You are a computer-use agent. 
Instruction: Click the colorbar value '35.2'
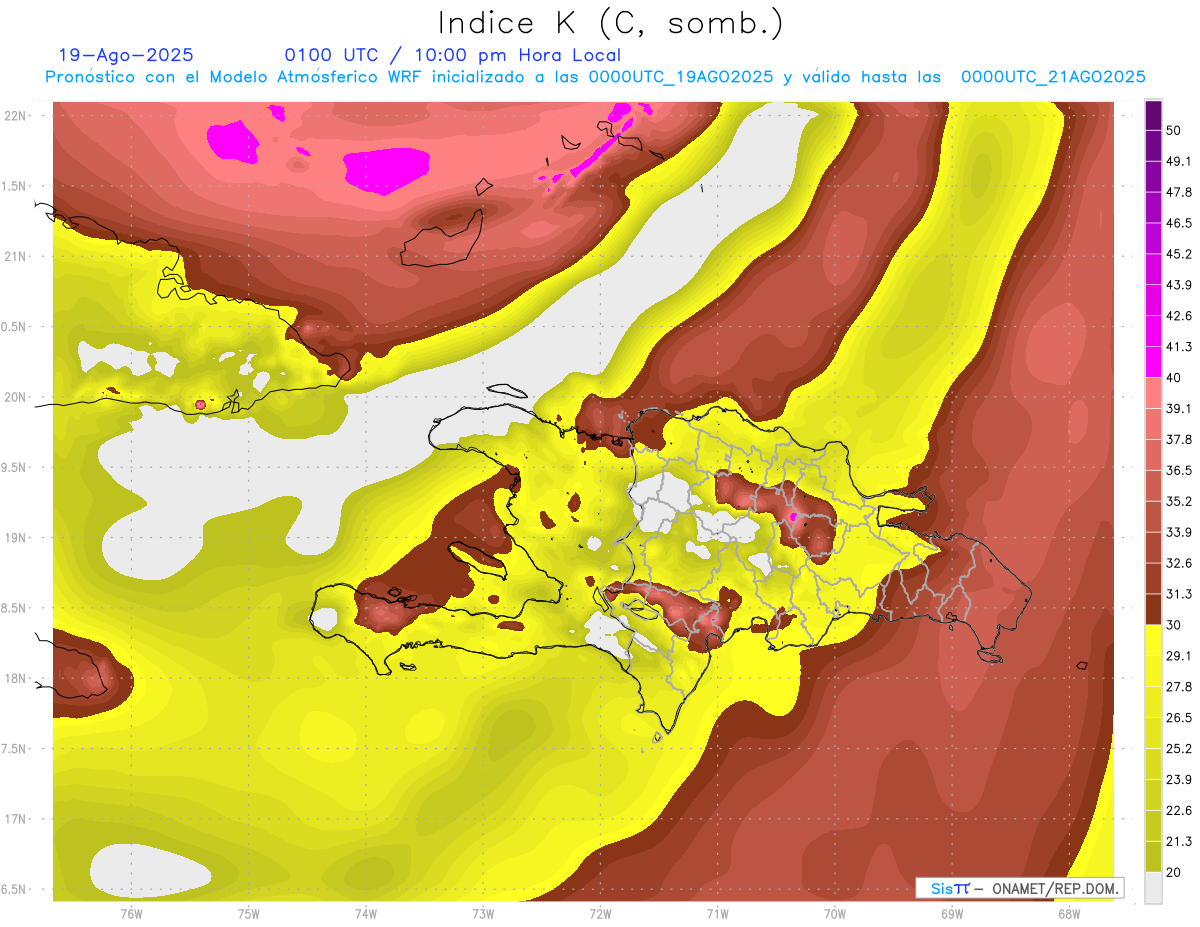pos(1179,501)
